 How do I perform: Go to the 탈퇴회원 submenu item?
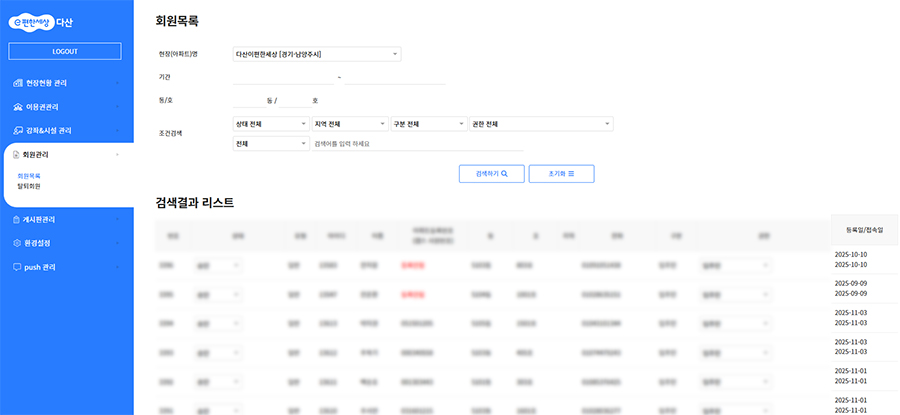point(29,186)
